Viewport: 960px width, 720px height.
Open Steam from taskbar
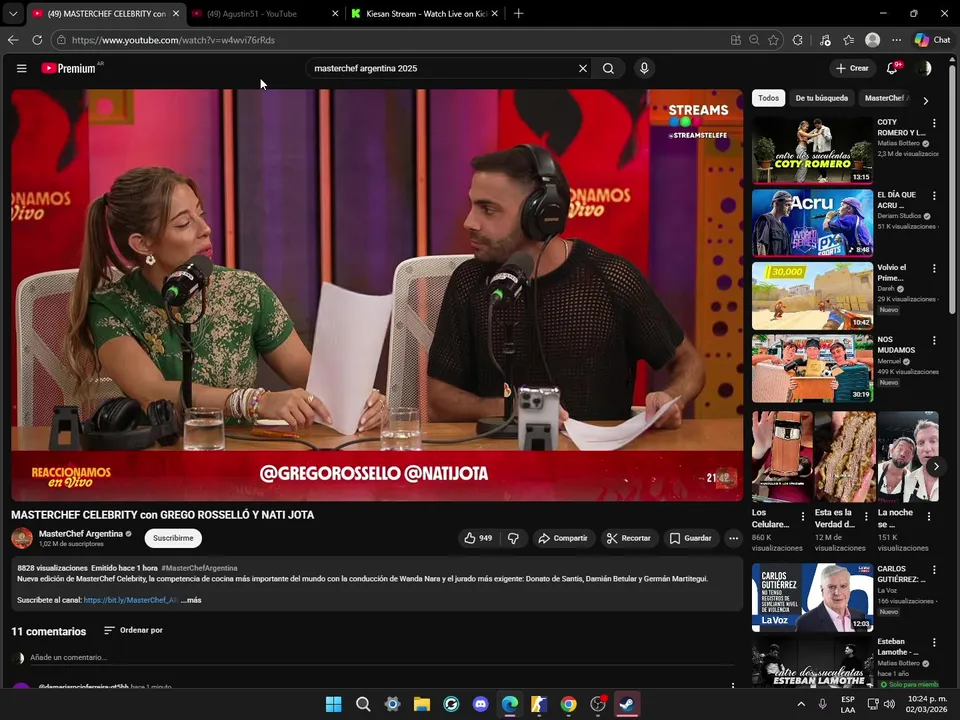[628, 704]
